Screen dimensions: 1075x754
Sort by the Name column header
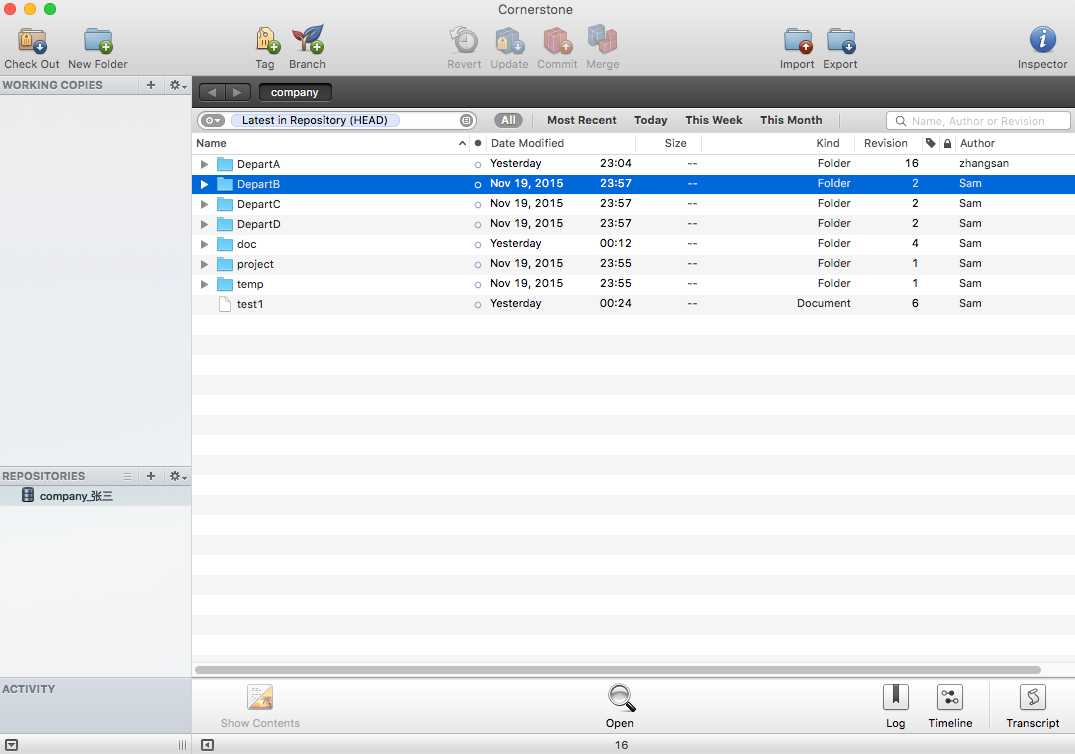click(x=331, y=143)
